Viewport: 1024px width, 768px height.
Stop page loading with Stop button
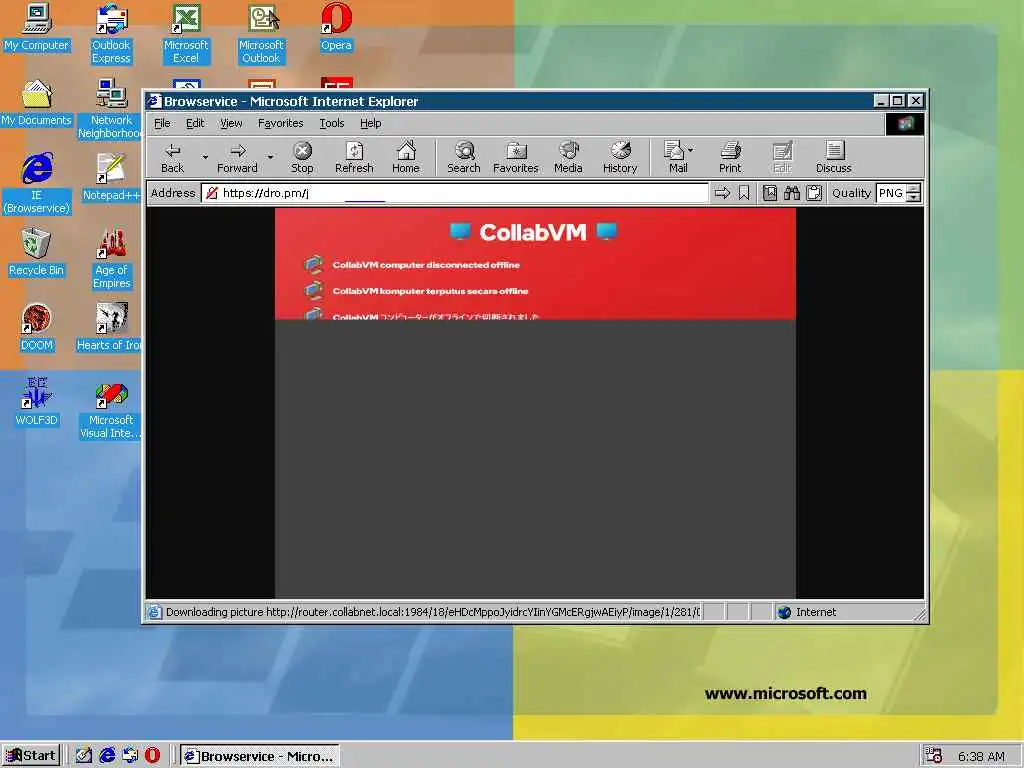point(302,158)
